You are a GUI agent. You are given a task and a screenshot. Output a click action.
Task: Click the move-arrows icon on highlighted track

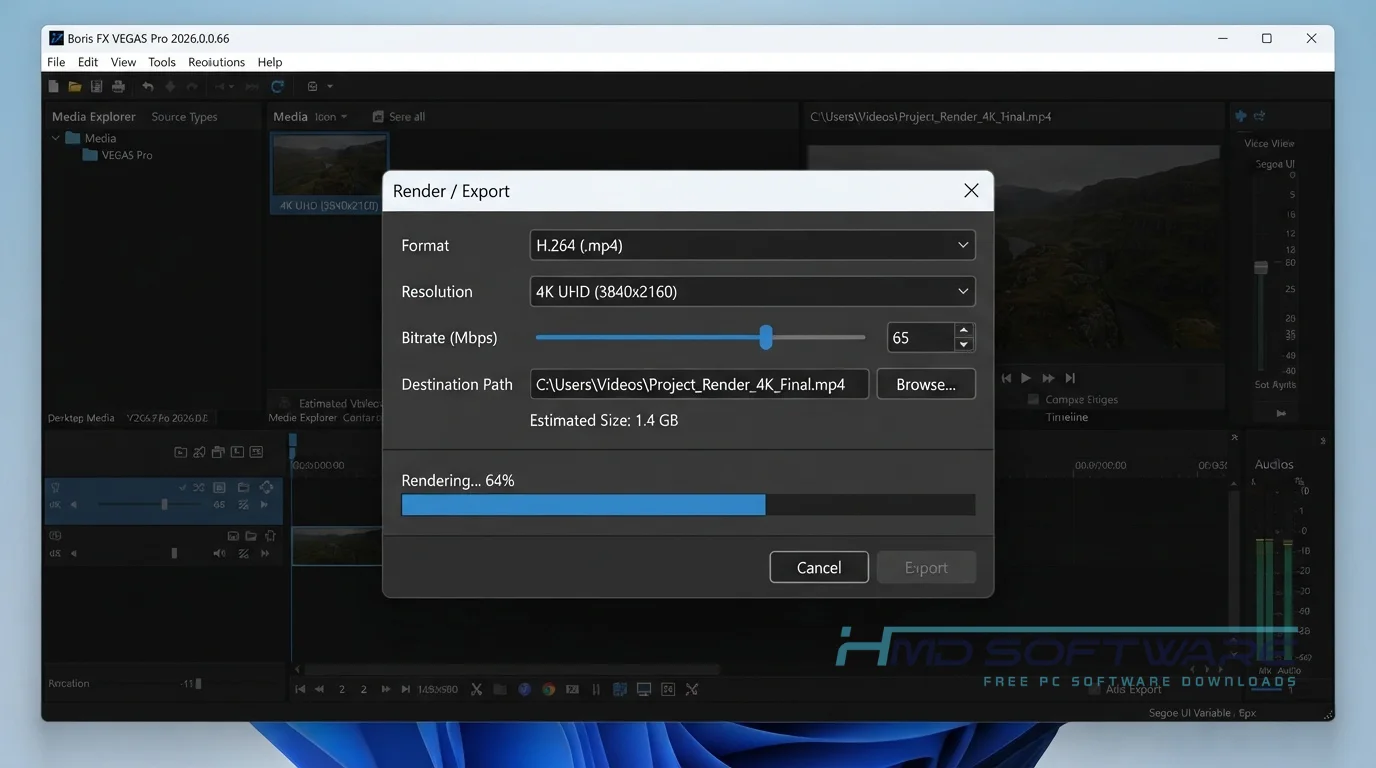click(x=266, y=487)
